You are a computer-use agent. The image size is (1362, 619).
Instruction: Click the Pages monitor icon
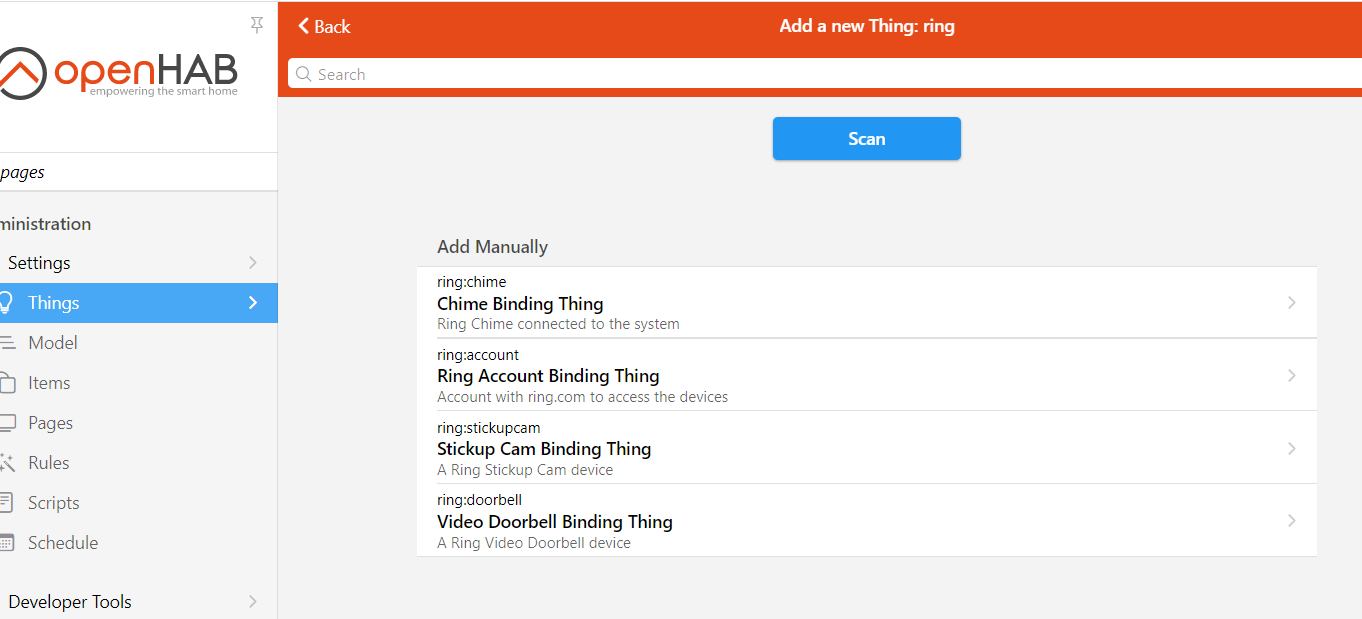click(7, 423)
